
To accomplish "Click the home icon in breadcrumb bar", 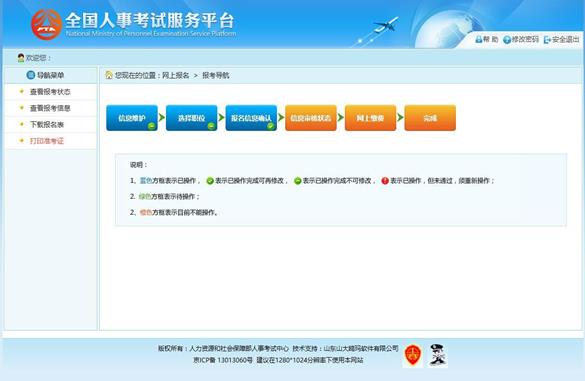I will [x=109, y=75].
